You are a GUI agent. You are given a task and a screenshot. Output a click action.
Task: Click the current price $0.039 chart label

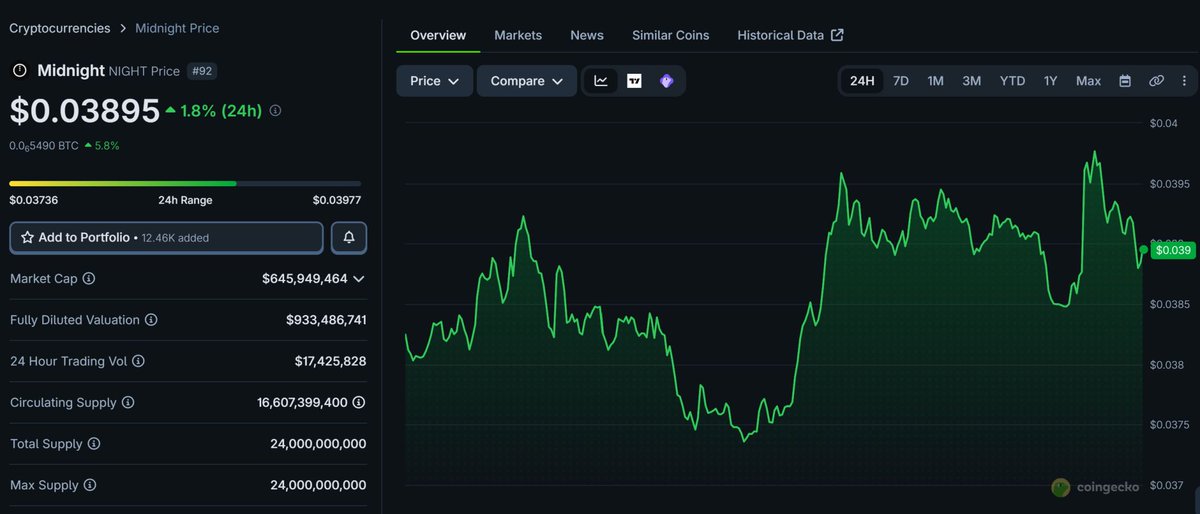(1173, 250)
